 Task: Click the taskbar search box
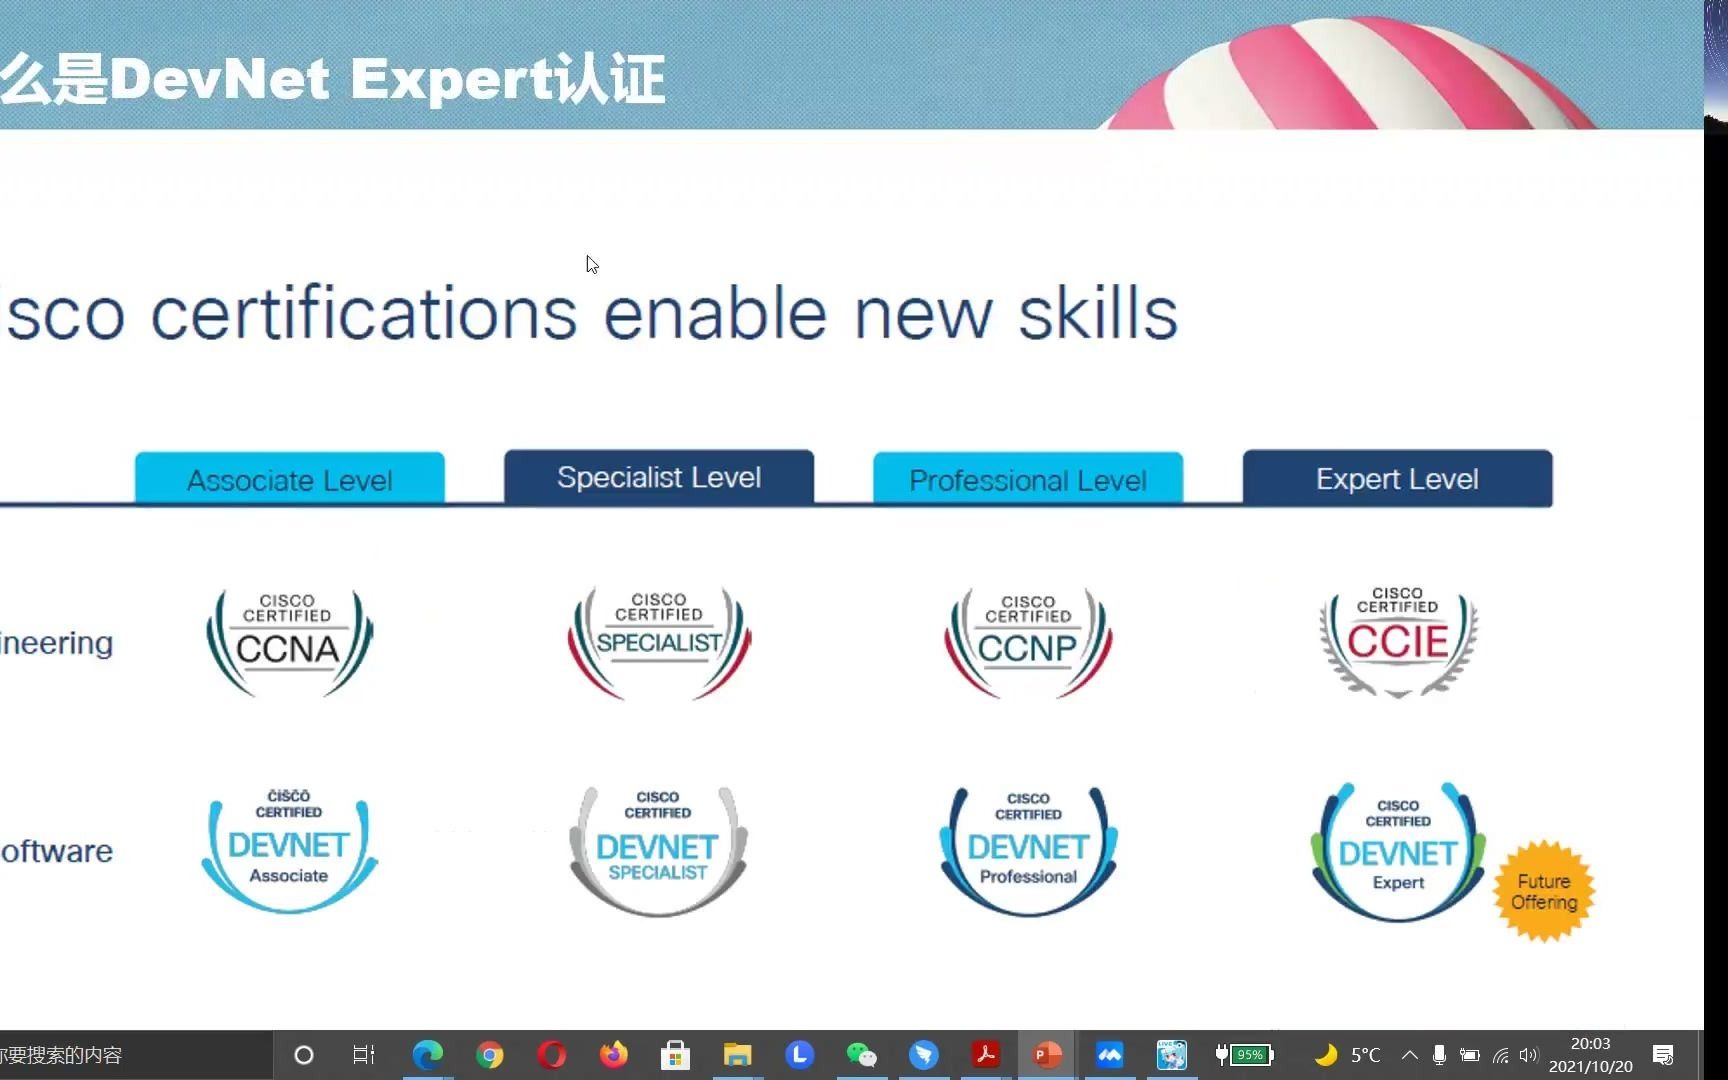(135, 1055)
